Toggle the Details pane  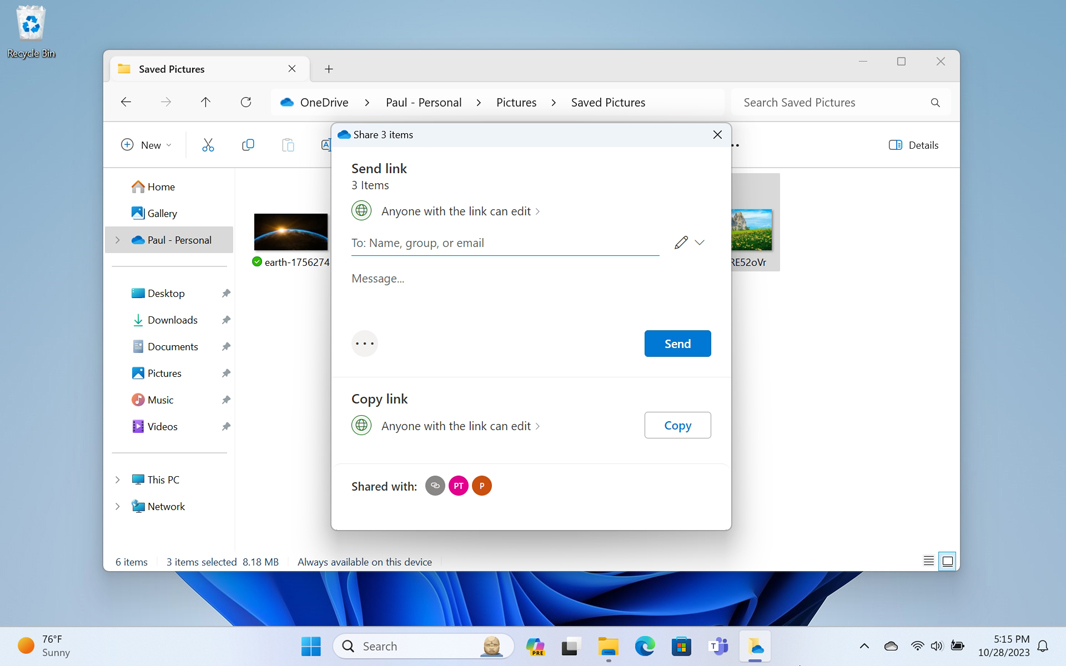(x=913, y=145)
